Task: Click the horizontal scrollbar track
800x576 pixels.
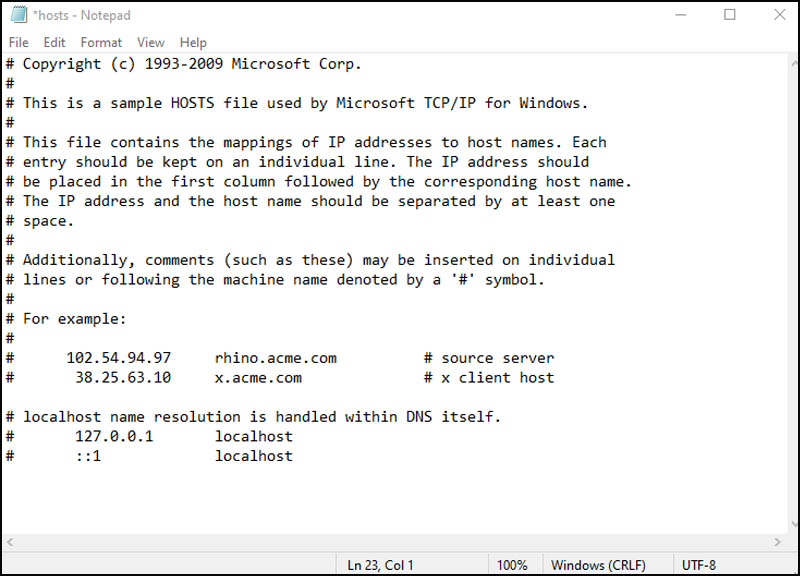Action: click(400, 543)
